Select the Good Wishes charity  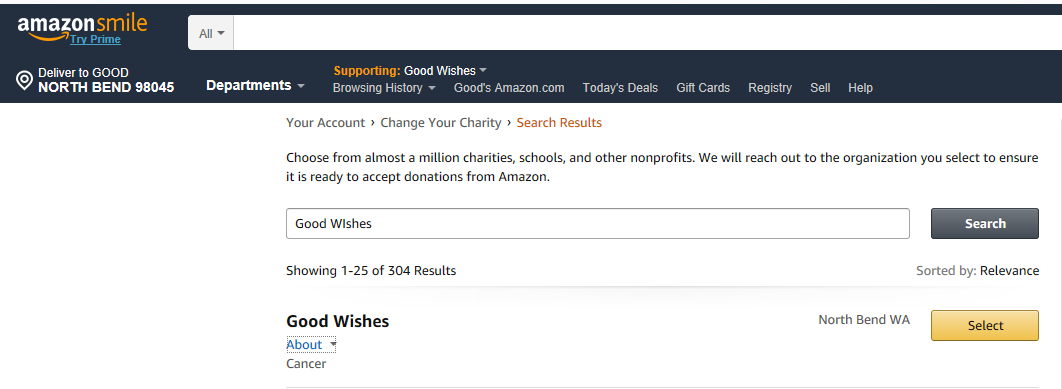(x=985, y=325)
